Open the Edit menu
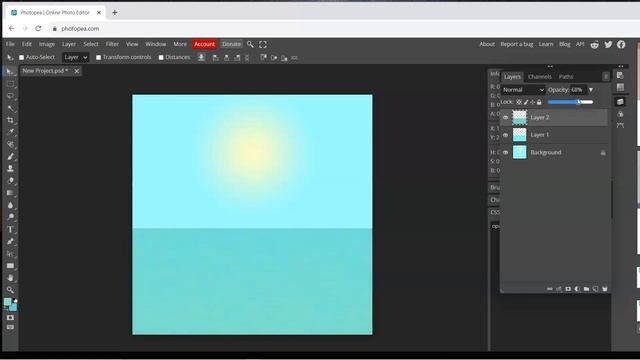Image resolution: width=640 pixels, height=360 pixels. point(27,44)
